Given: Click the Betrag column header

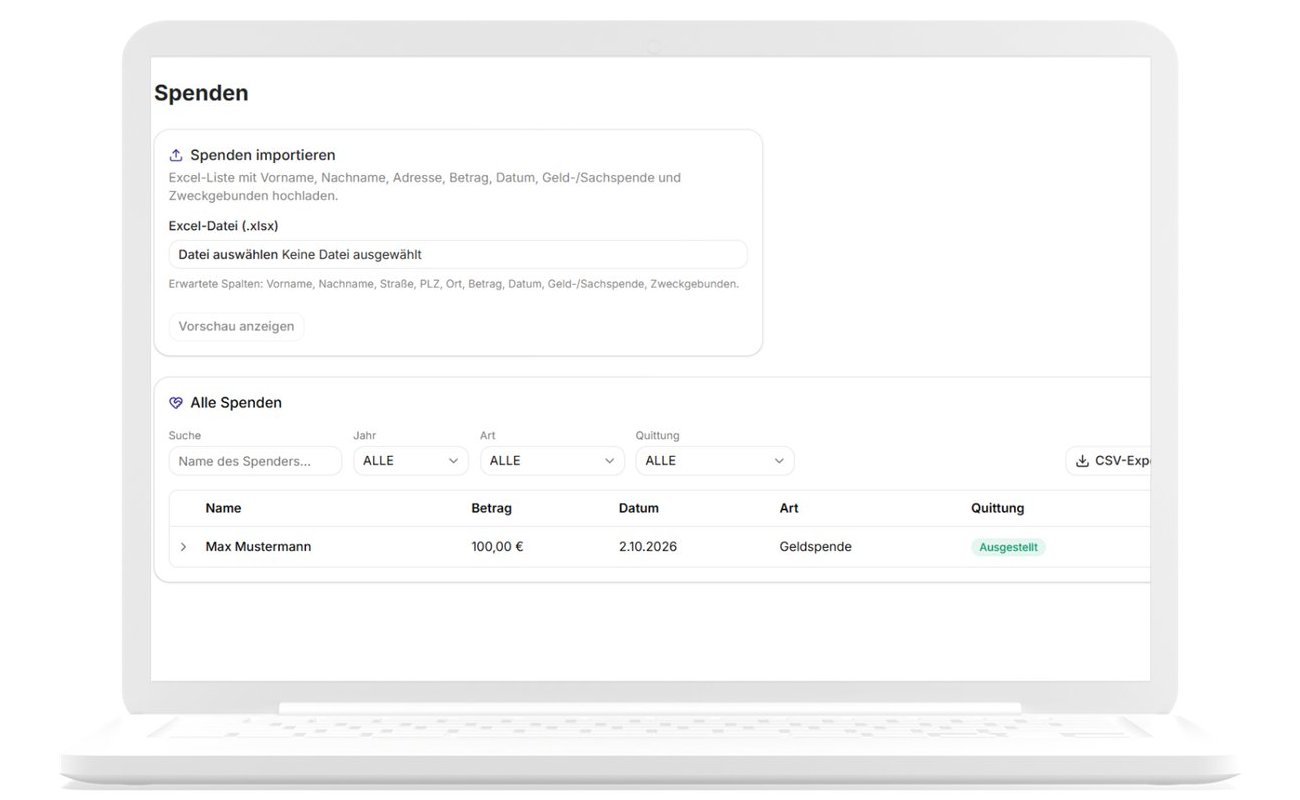Looking at the screenshot, I should coord(491,508).
